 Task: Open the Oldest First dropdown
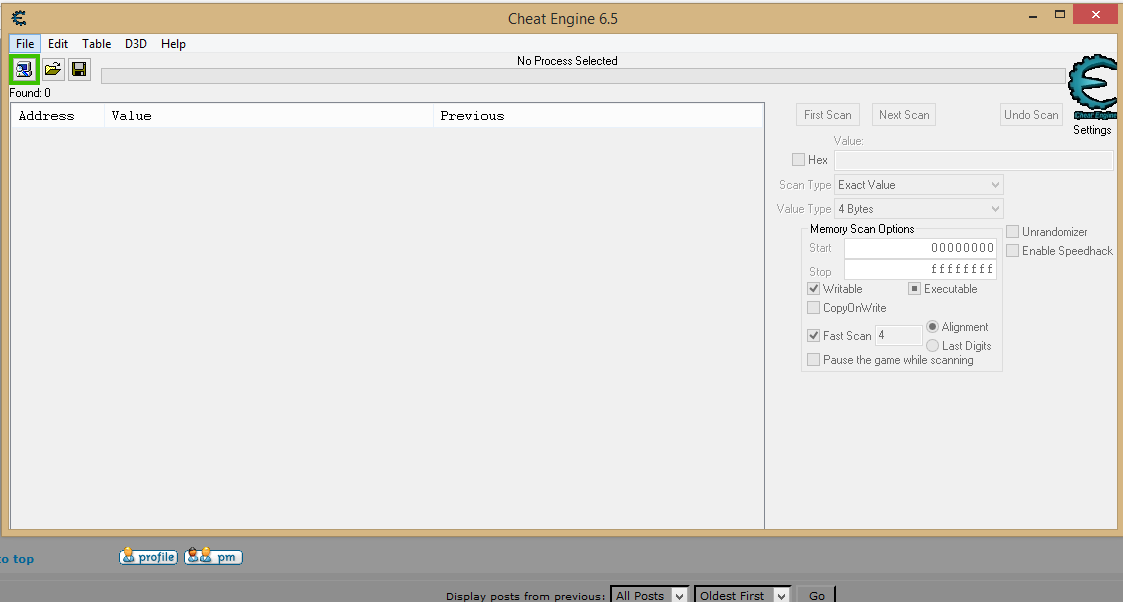pos(742,595)
